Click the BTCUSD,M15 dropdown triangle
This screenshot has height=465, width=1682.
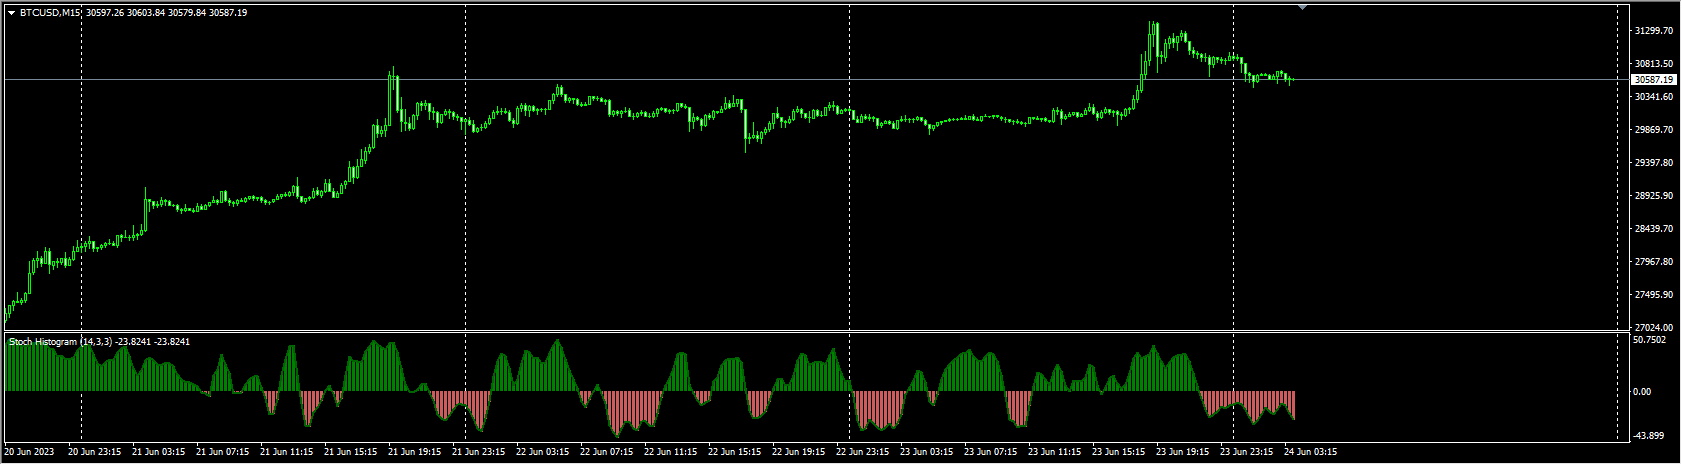pyautogui.click(x=11, y=13)
